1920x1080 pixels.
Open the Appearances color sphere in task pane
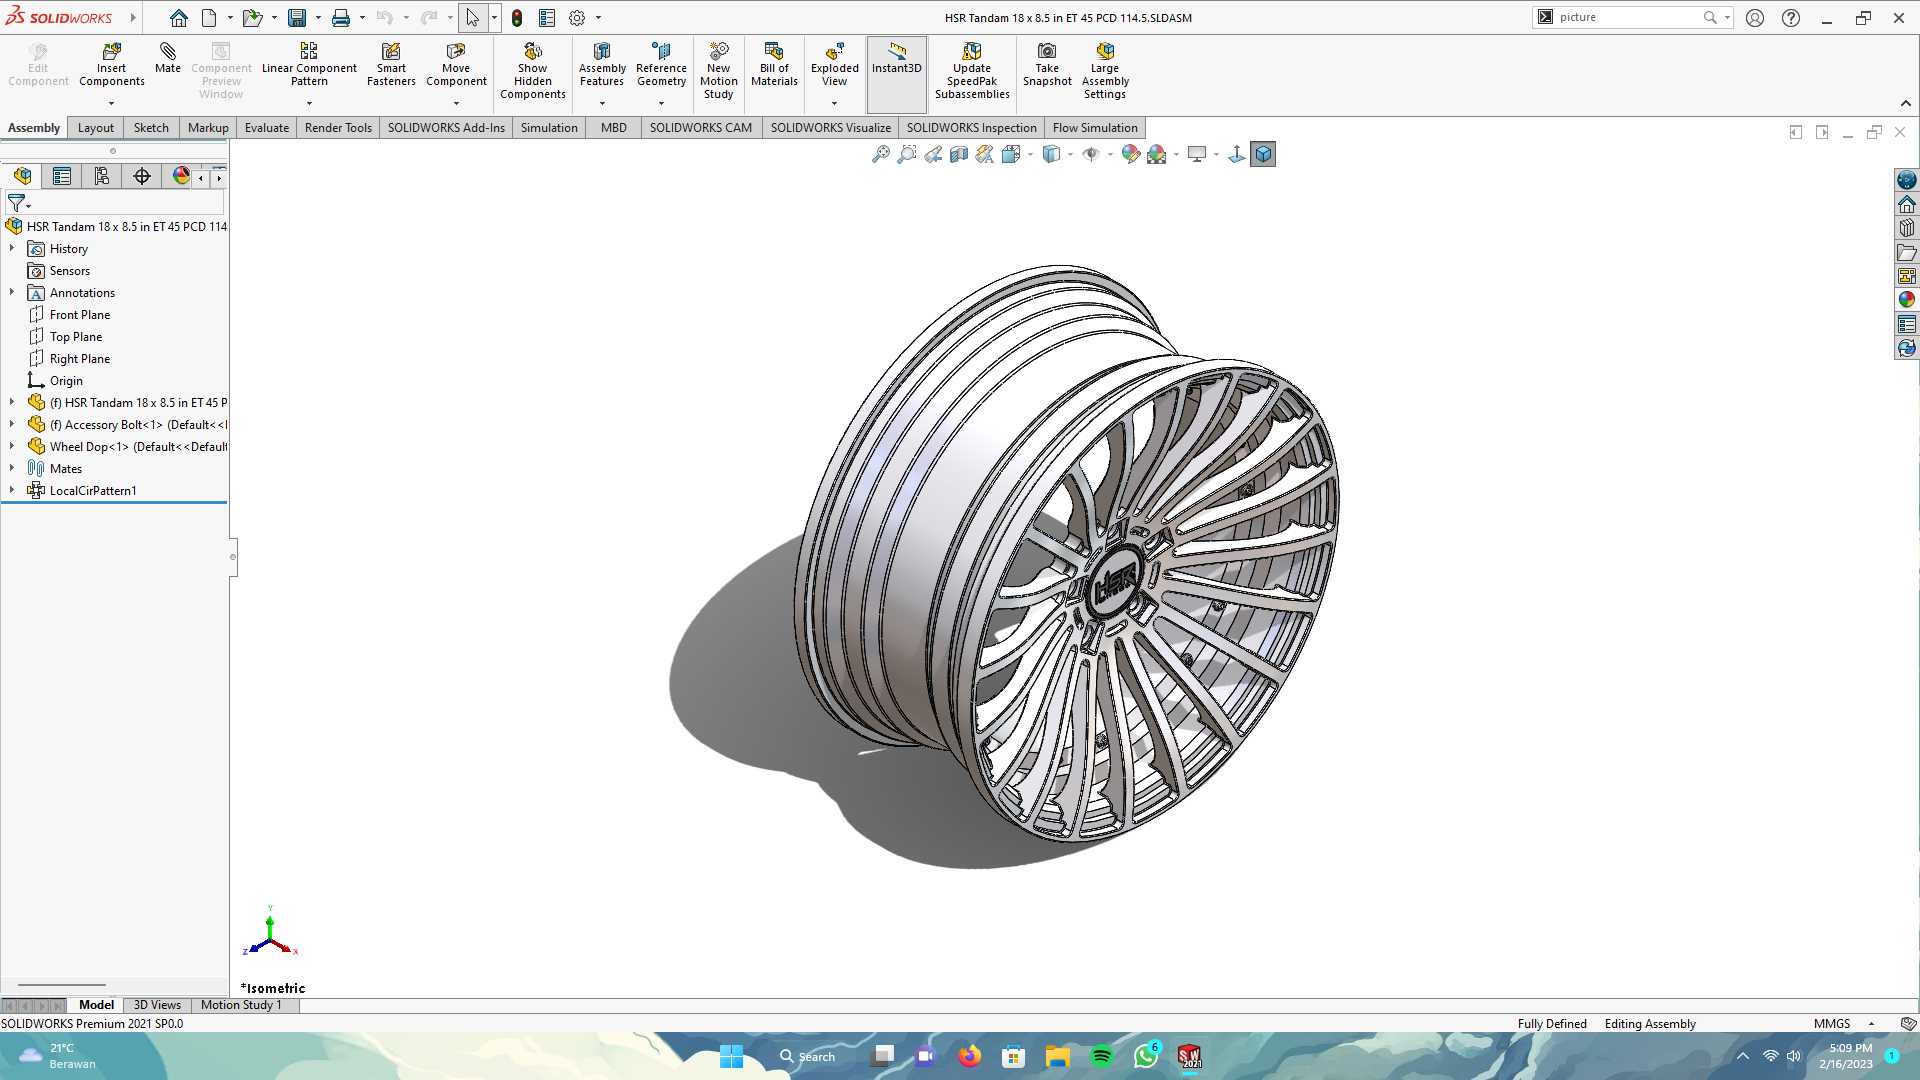1907,300
